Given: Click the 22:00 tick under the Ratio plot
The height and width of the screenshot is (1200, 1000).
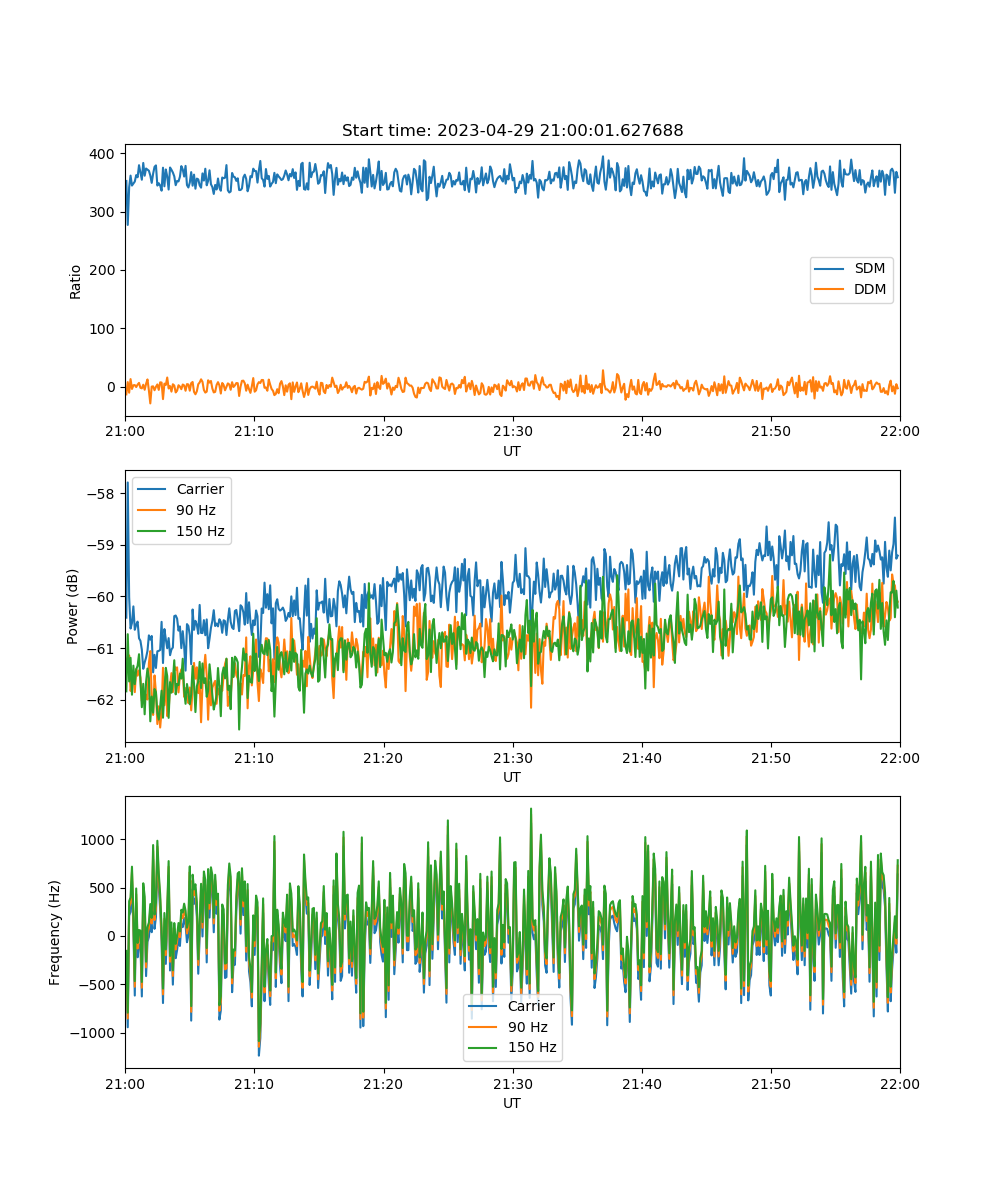Looking at the screenshot, I should [900, 431].
